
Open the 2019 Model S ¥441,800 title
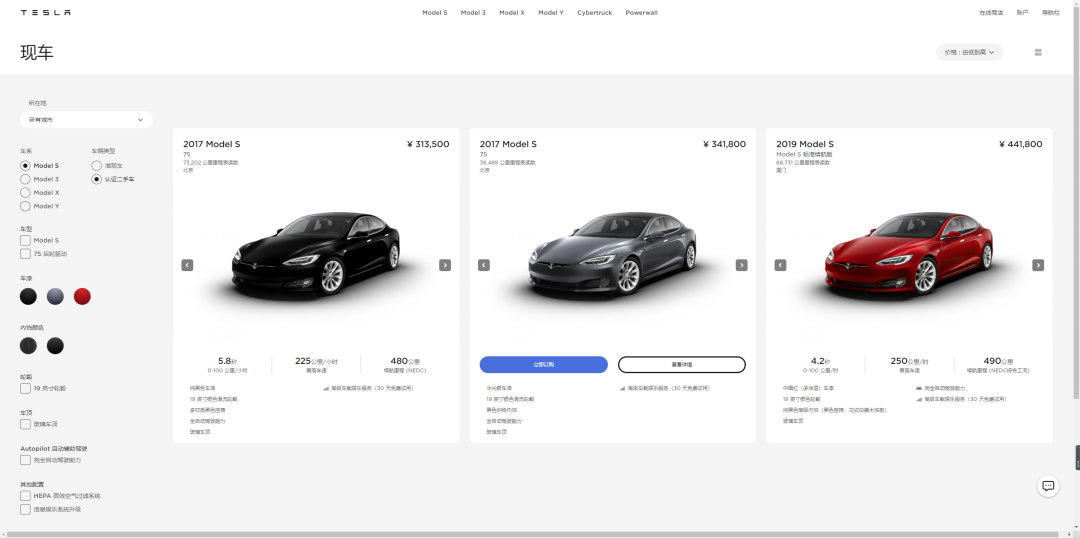coord(804,144)
